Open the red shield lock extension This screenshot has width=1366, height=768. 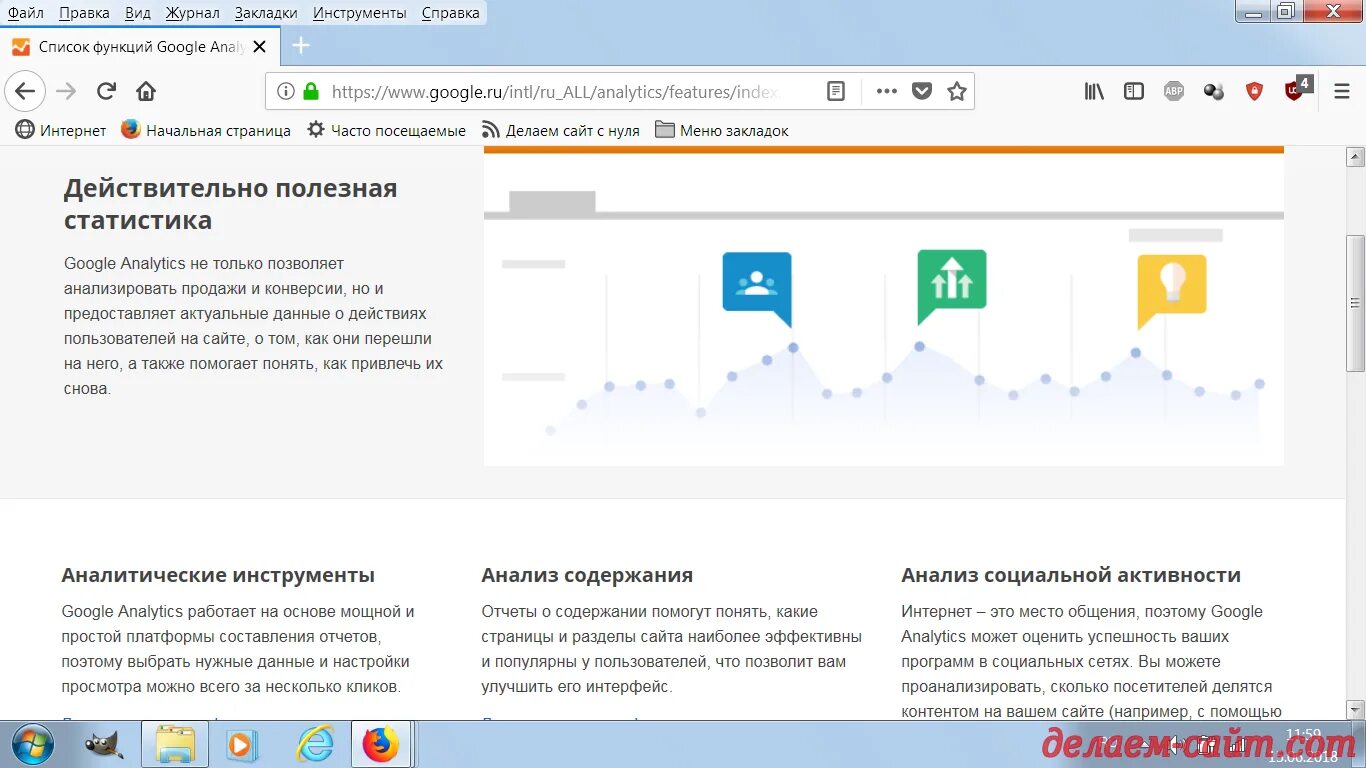coord(1254,91)
